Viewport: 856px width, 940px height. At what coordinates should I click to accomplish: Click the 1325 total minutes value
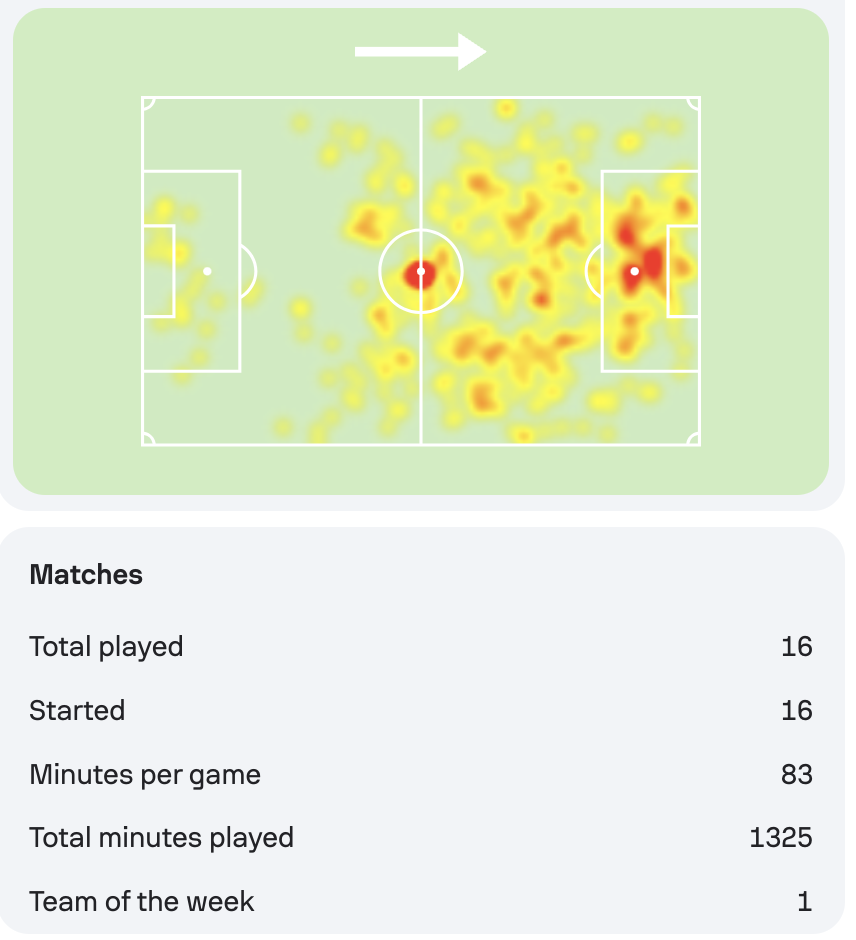(x=781, y=838)
